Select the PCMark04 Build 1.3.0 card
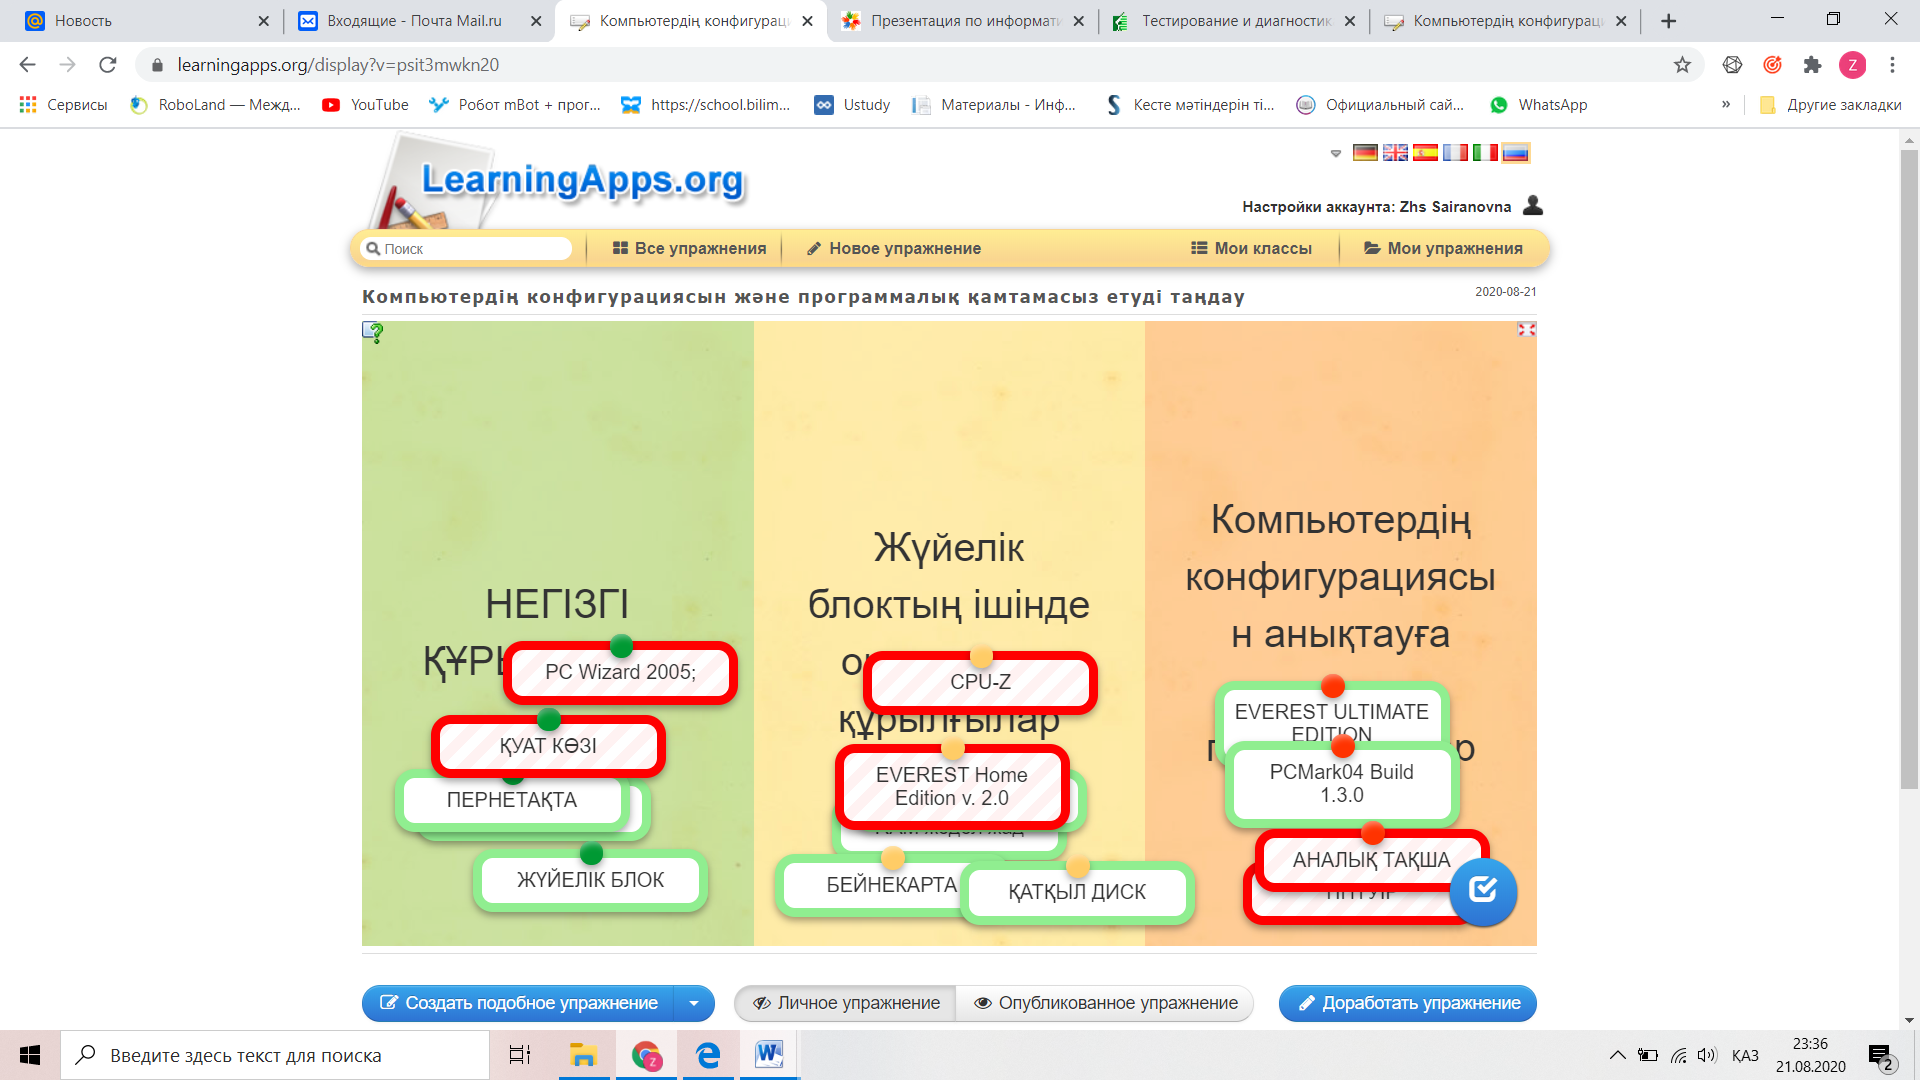This screenshot has height=1080, width=1920. click(x=1342, y=784)
